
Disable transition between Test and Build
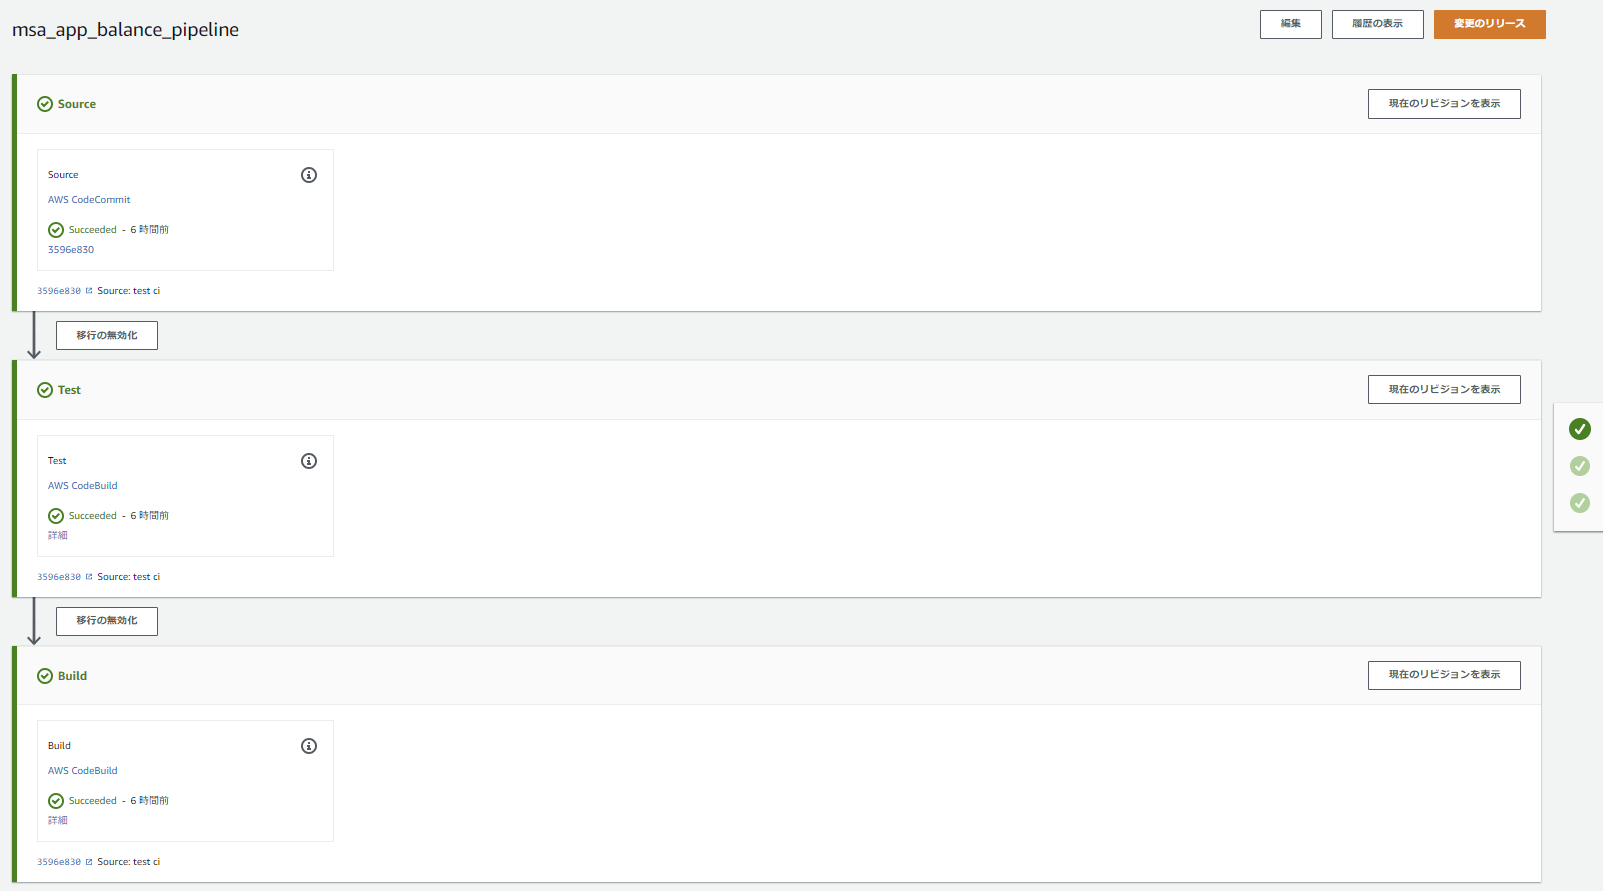point(107,621)
